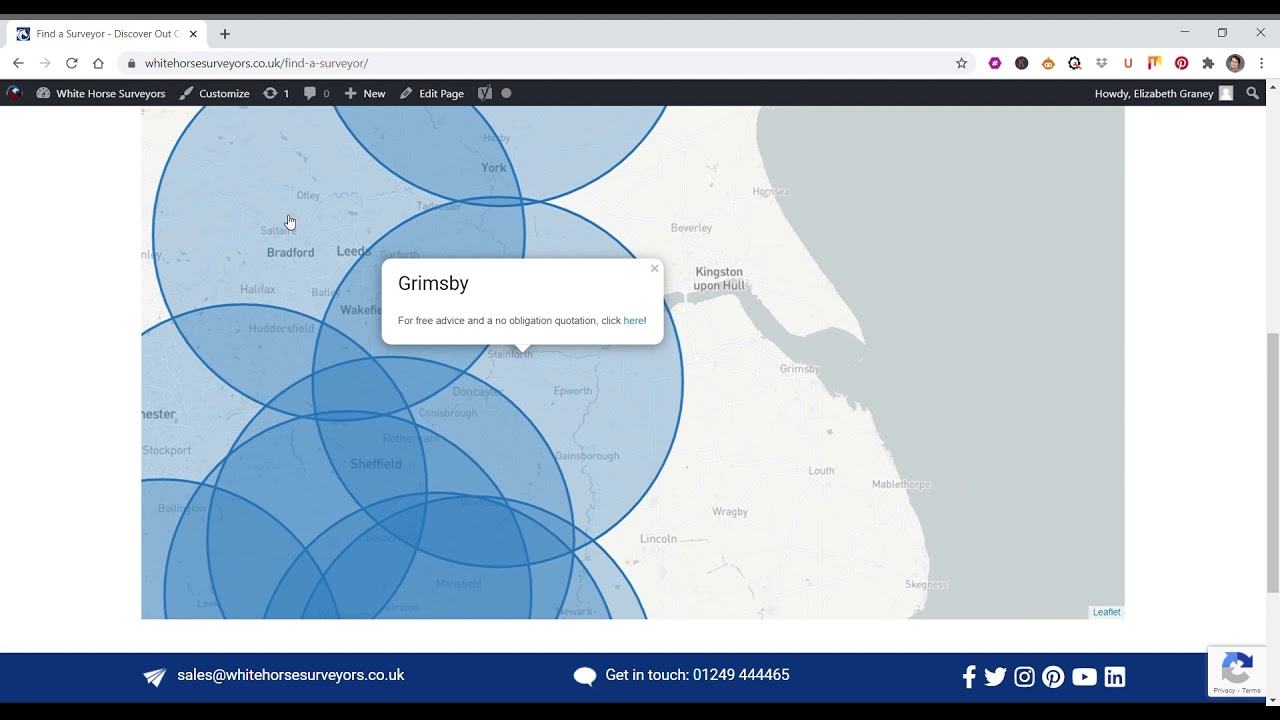Open the Facebook social icon
Viewport: 1280px width, 720px height.
(x=969, y=677)
